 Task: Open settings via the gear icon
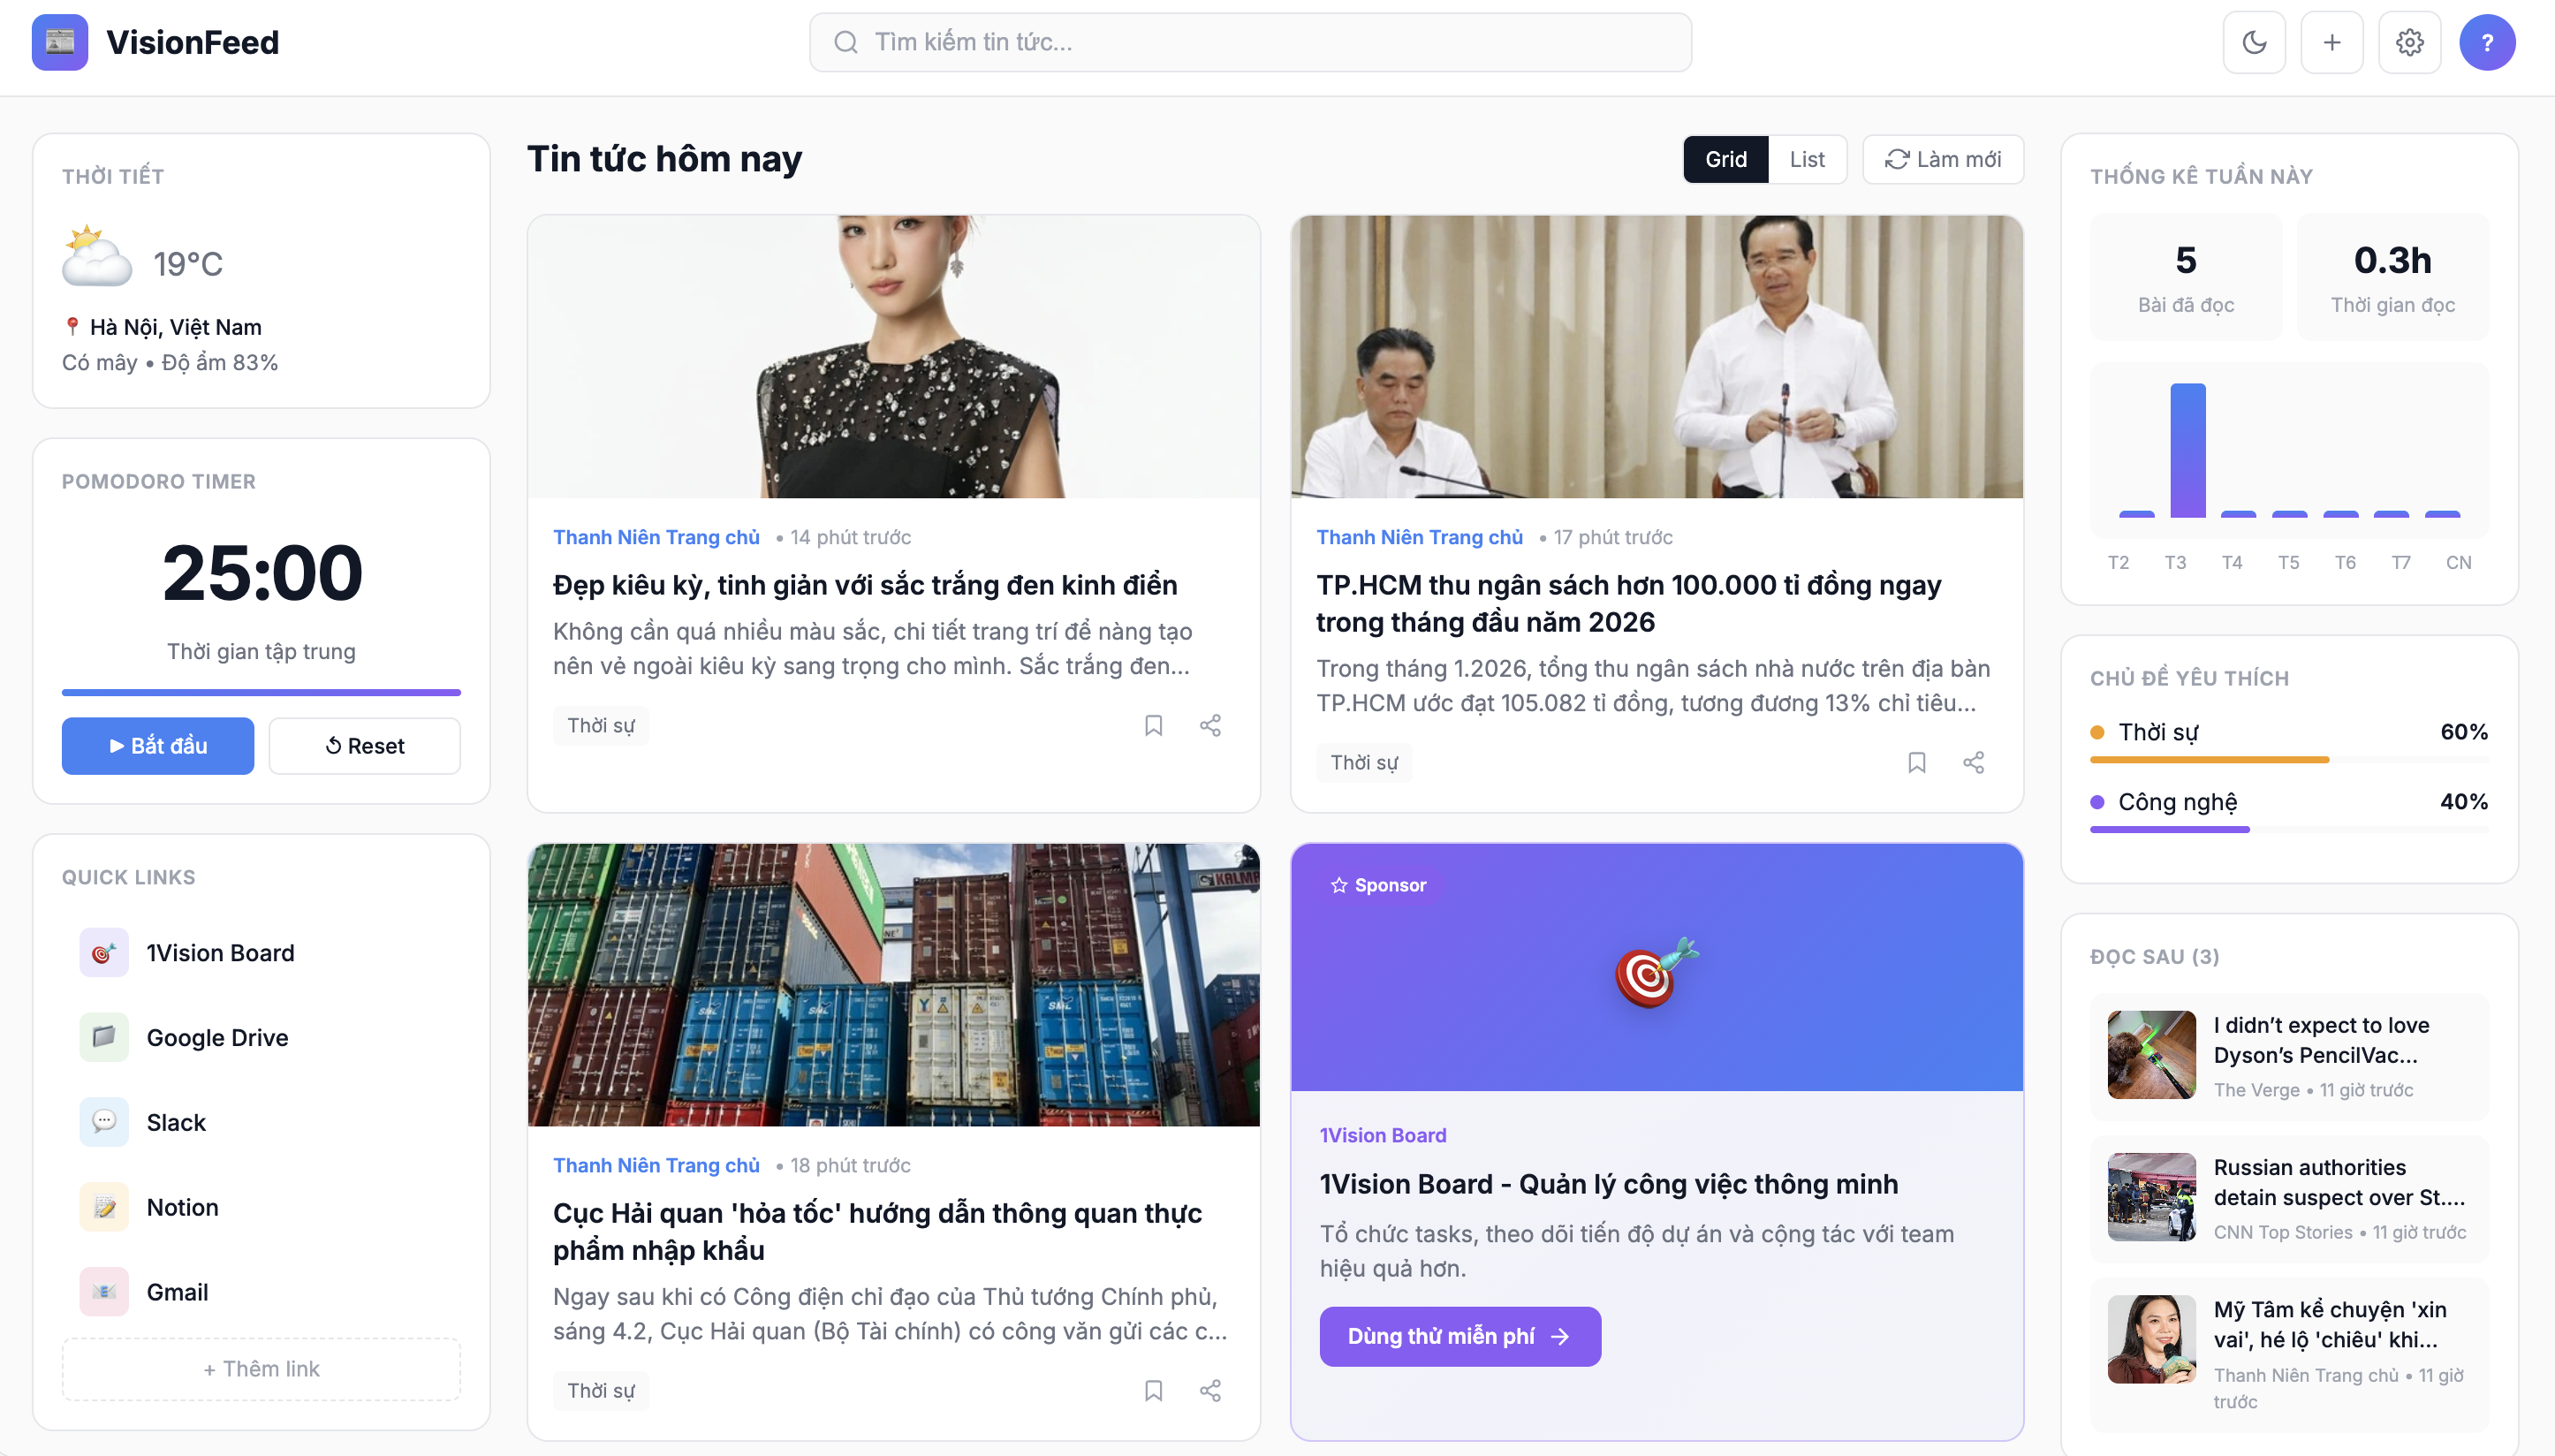point(2410,42)
